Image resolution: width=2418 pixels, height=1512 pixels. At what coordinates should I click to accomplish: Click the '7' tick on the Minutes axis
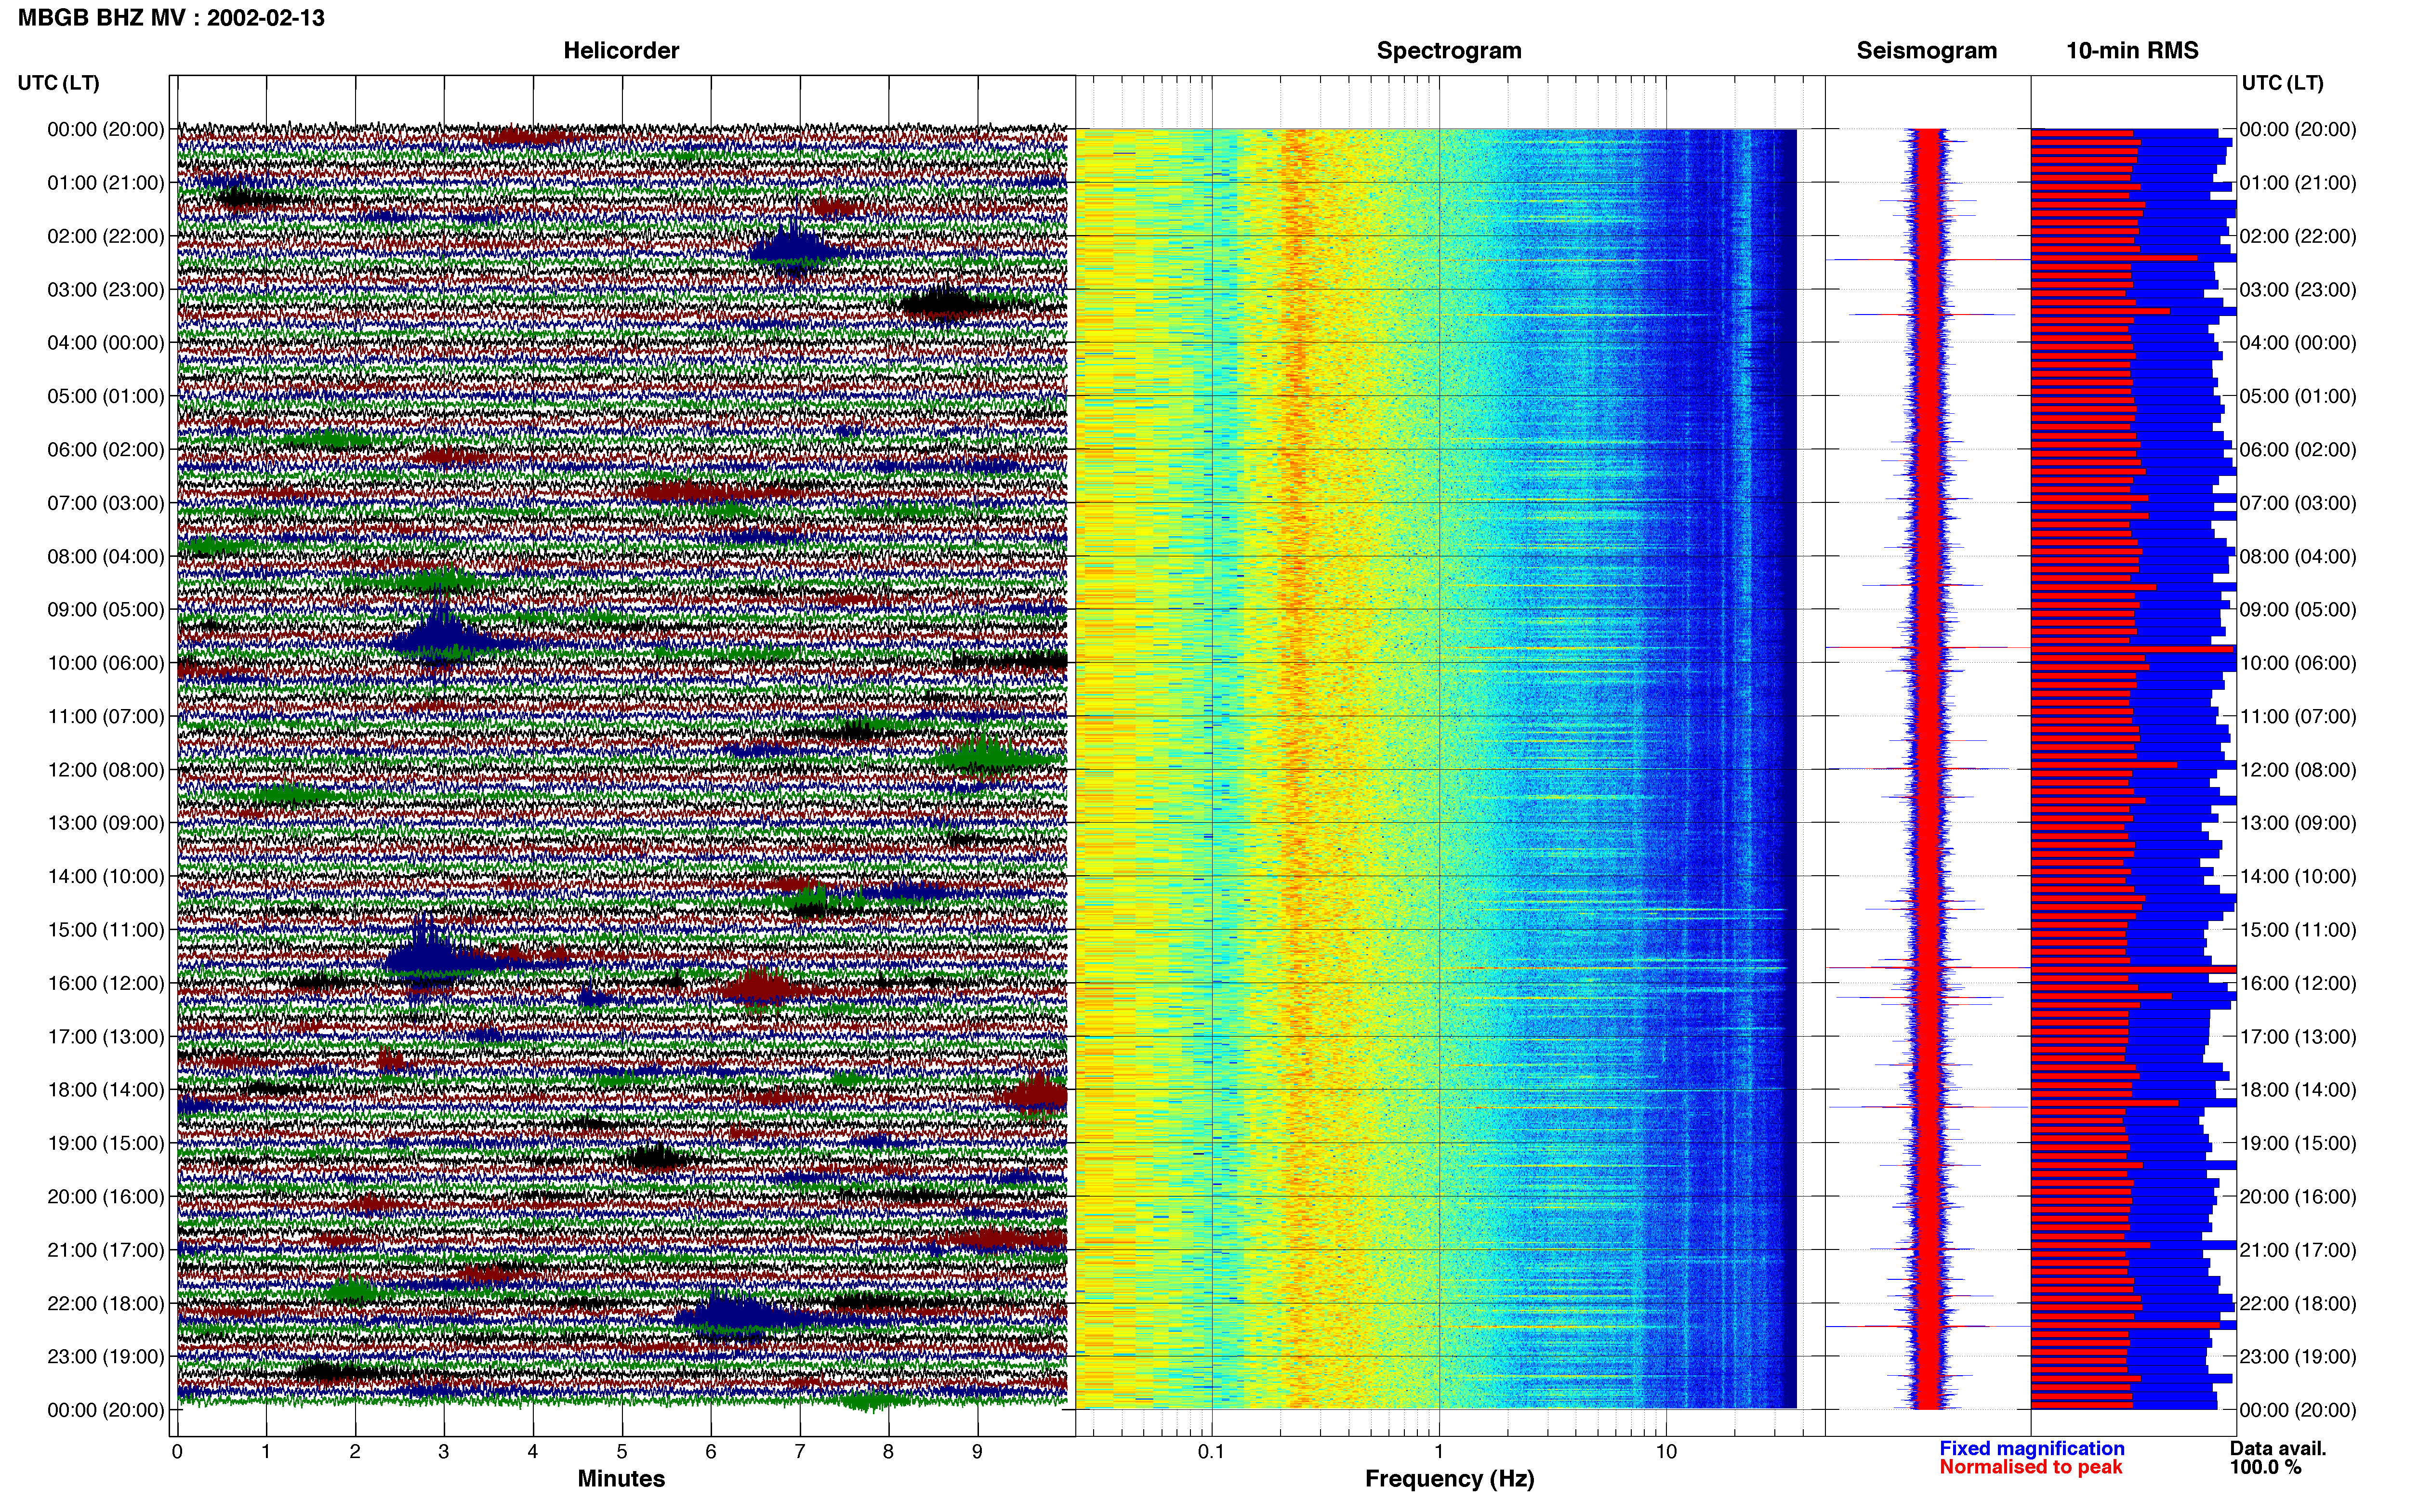(800, 1452)
